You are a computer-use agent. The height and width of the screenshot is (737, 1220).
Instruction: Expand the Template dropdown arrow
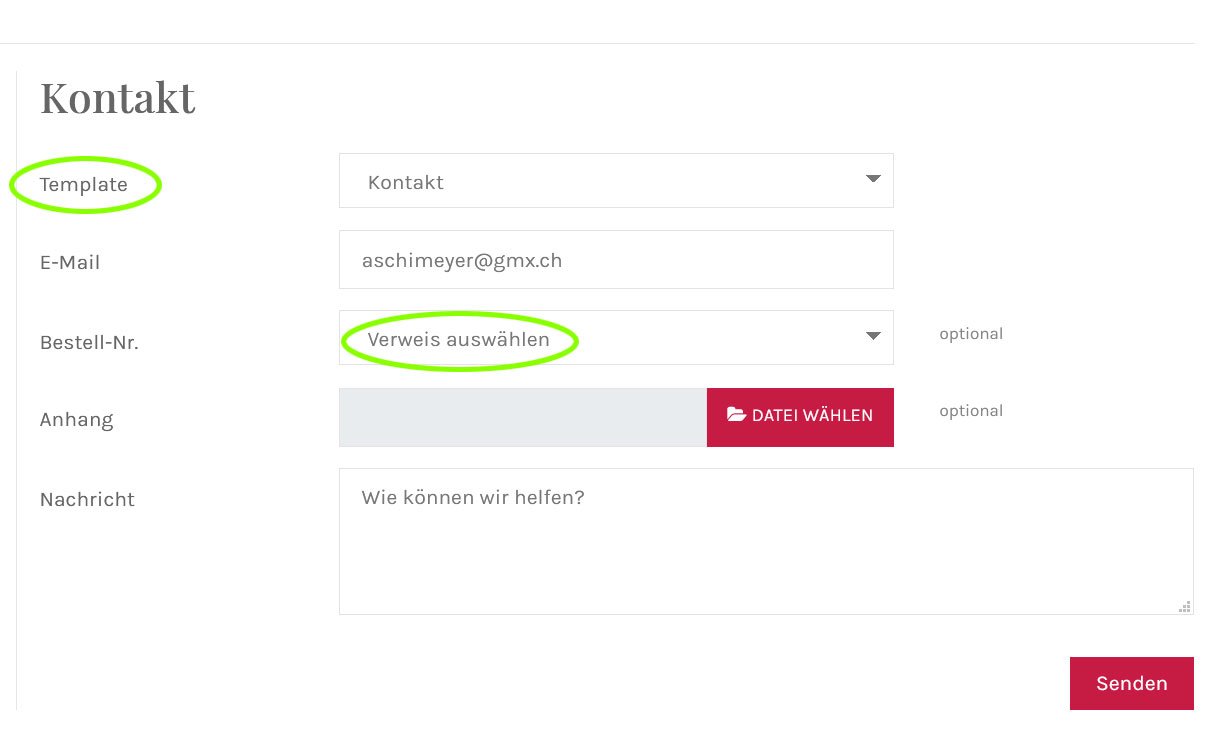pyautogui.click(x=873, y=179)
